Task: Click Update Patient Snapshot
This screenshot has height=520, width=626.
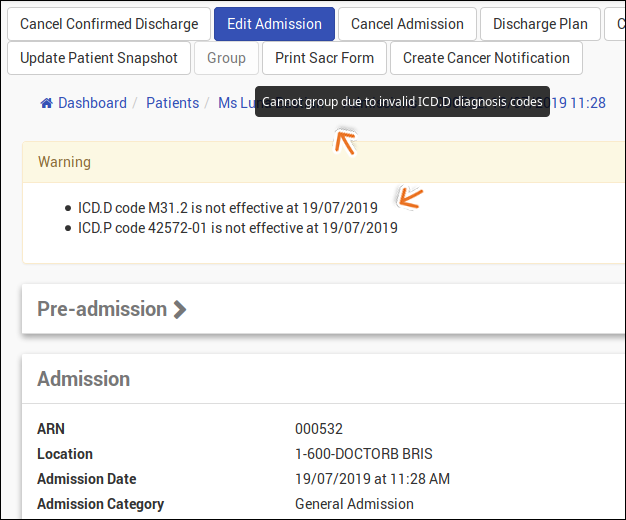Action: tap(99, 58)
